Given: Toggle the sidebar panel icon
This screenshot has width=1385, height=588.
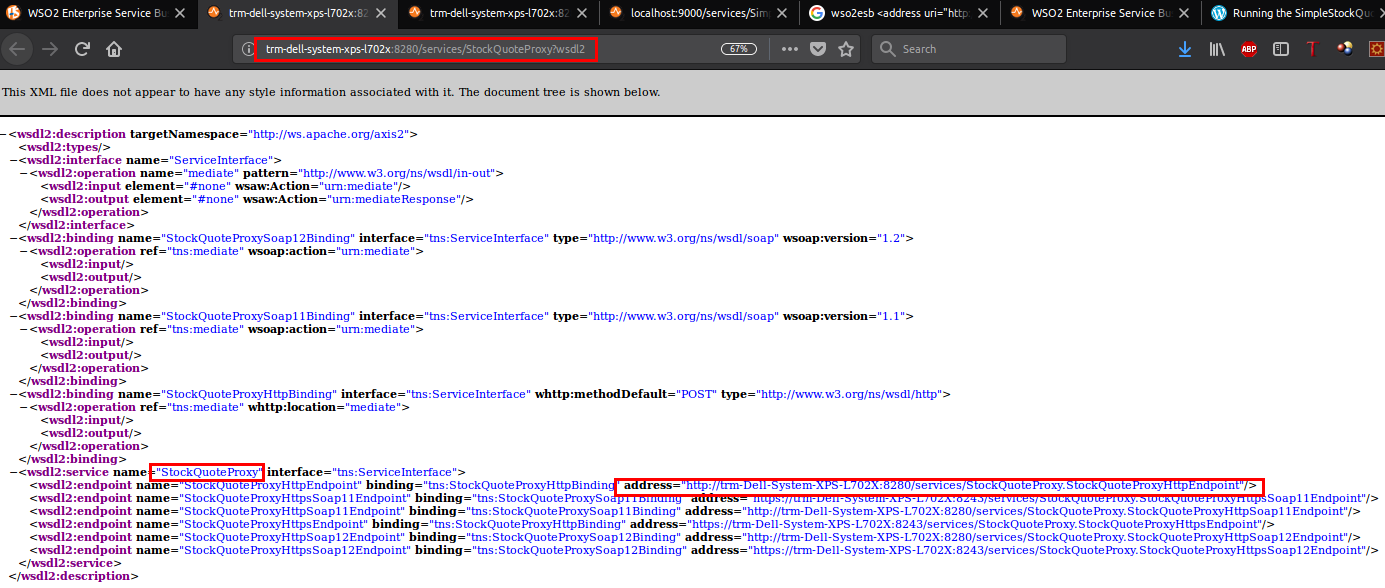Looking at the screenshot, I should point(1280,49).
